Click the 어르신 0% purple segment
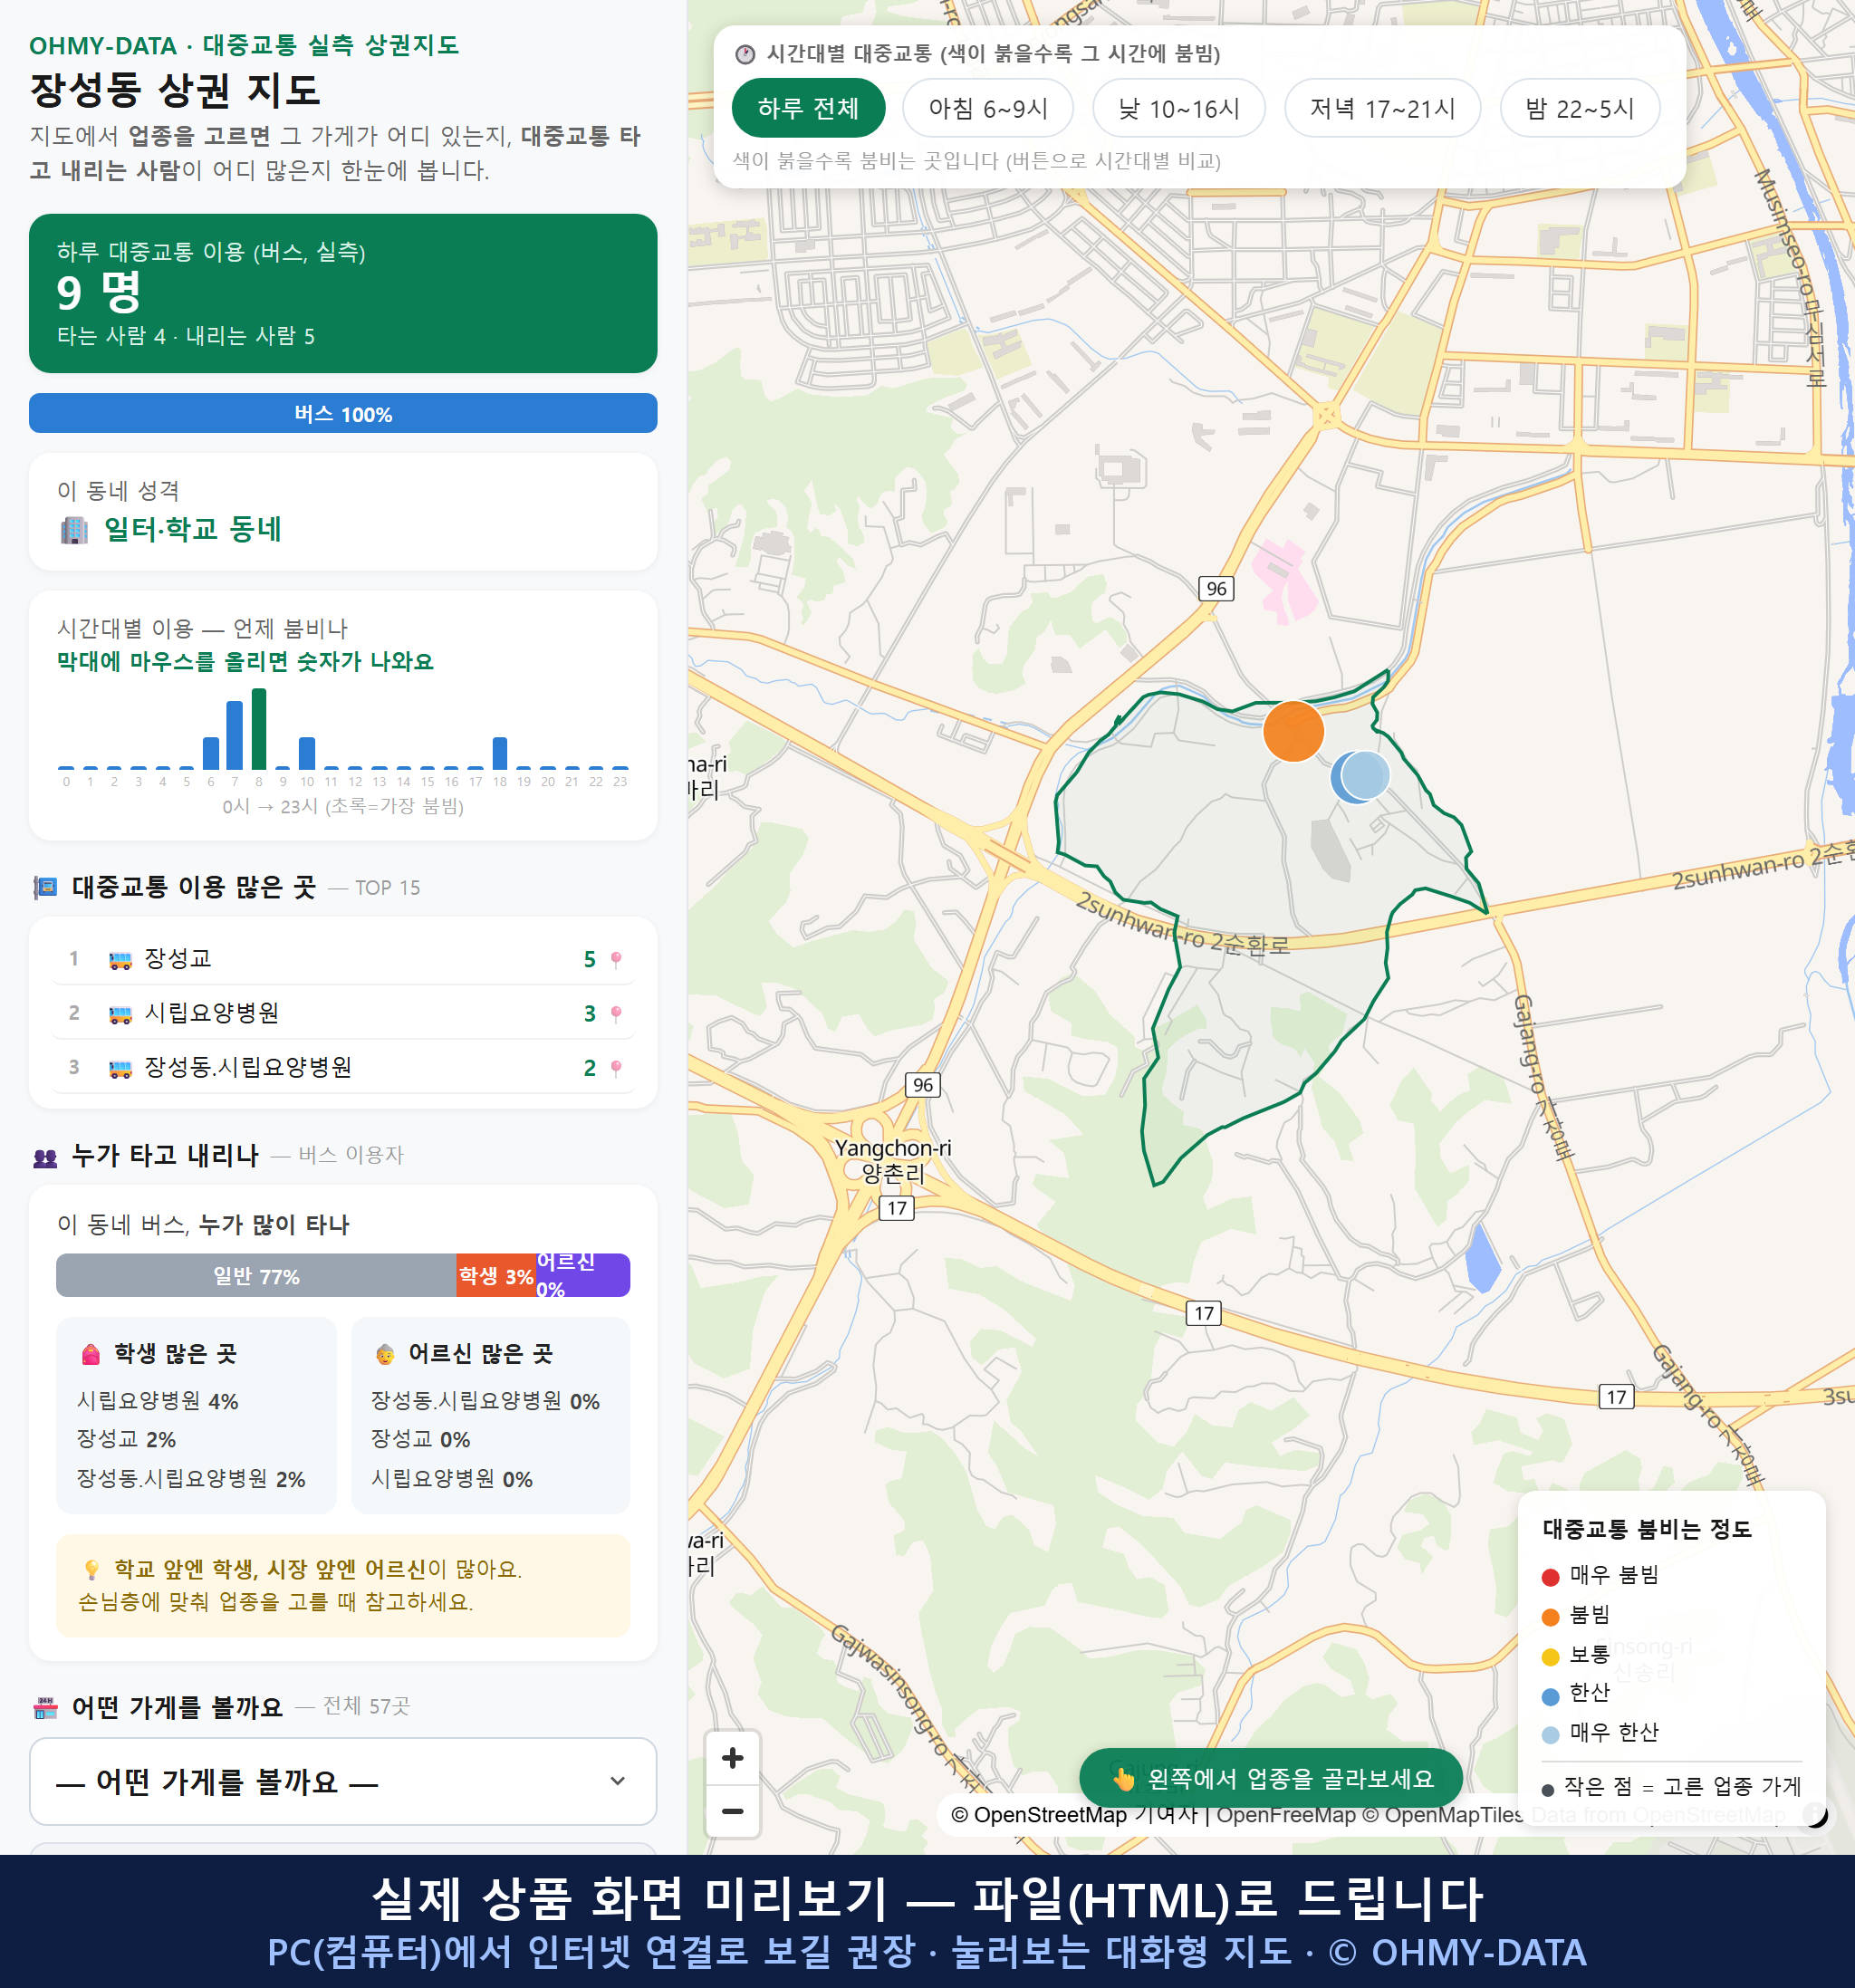The width and height of the screenshot is (1855, 1988). (x=583, y=1275)
